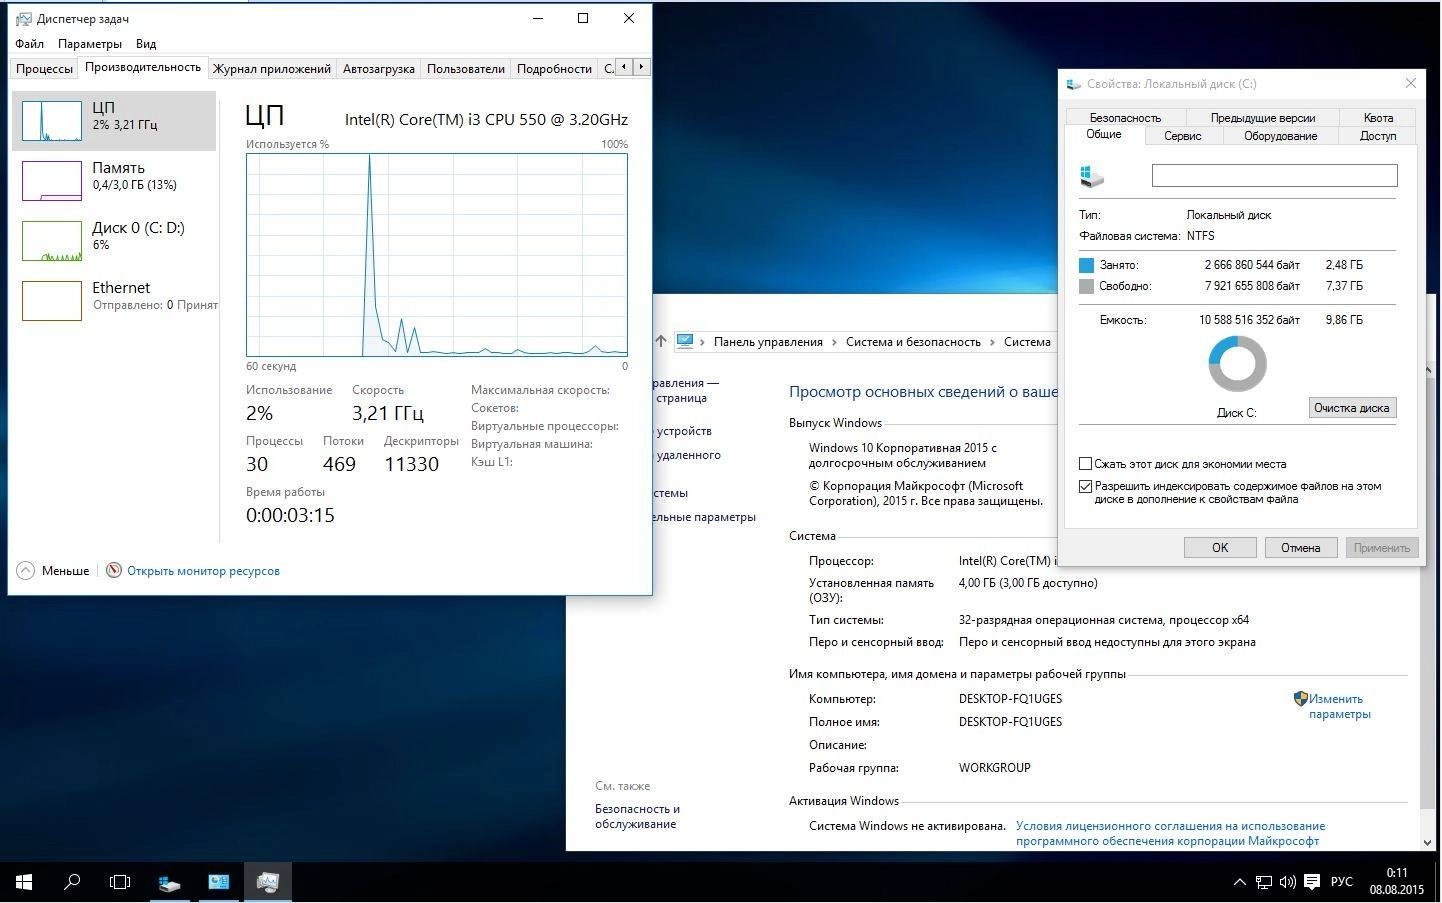
Task: Click the shield icon beside Изменить параметры
Action: click(x=1300, y=699)
